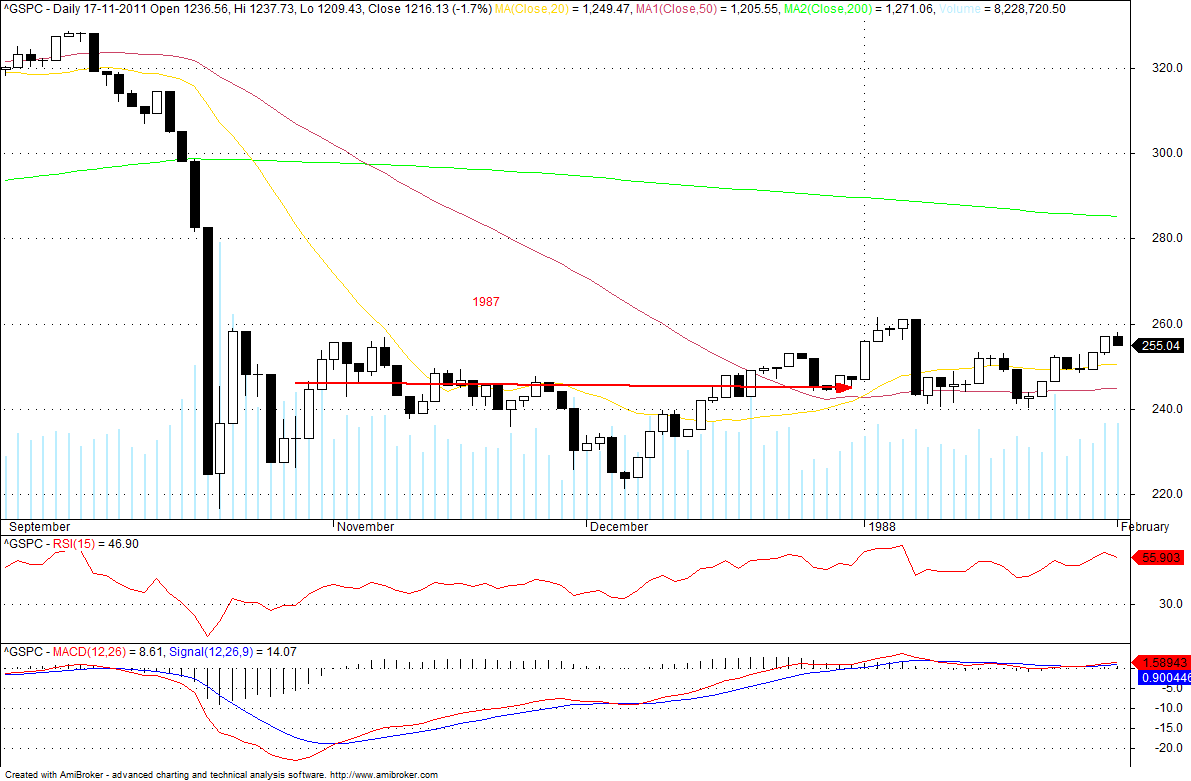The image size is (1191, 781).
Task: Select the Signal(12,26,9) = 14.07 label
Action: click(232, 652)
